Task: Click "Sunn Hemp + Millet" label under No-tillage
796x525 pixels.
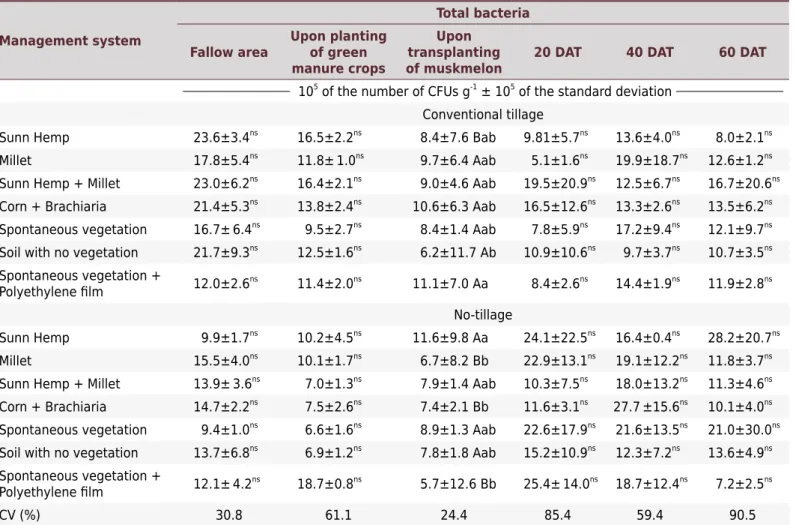Action: (x=60, y=384)
